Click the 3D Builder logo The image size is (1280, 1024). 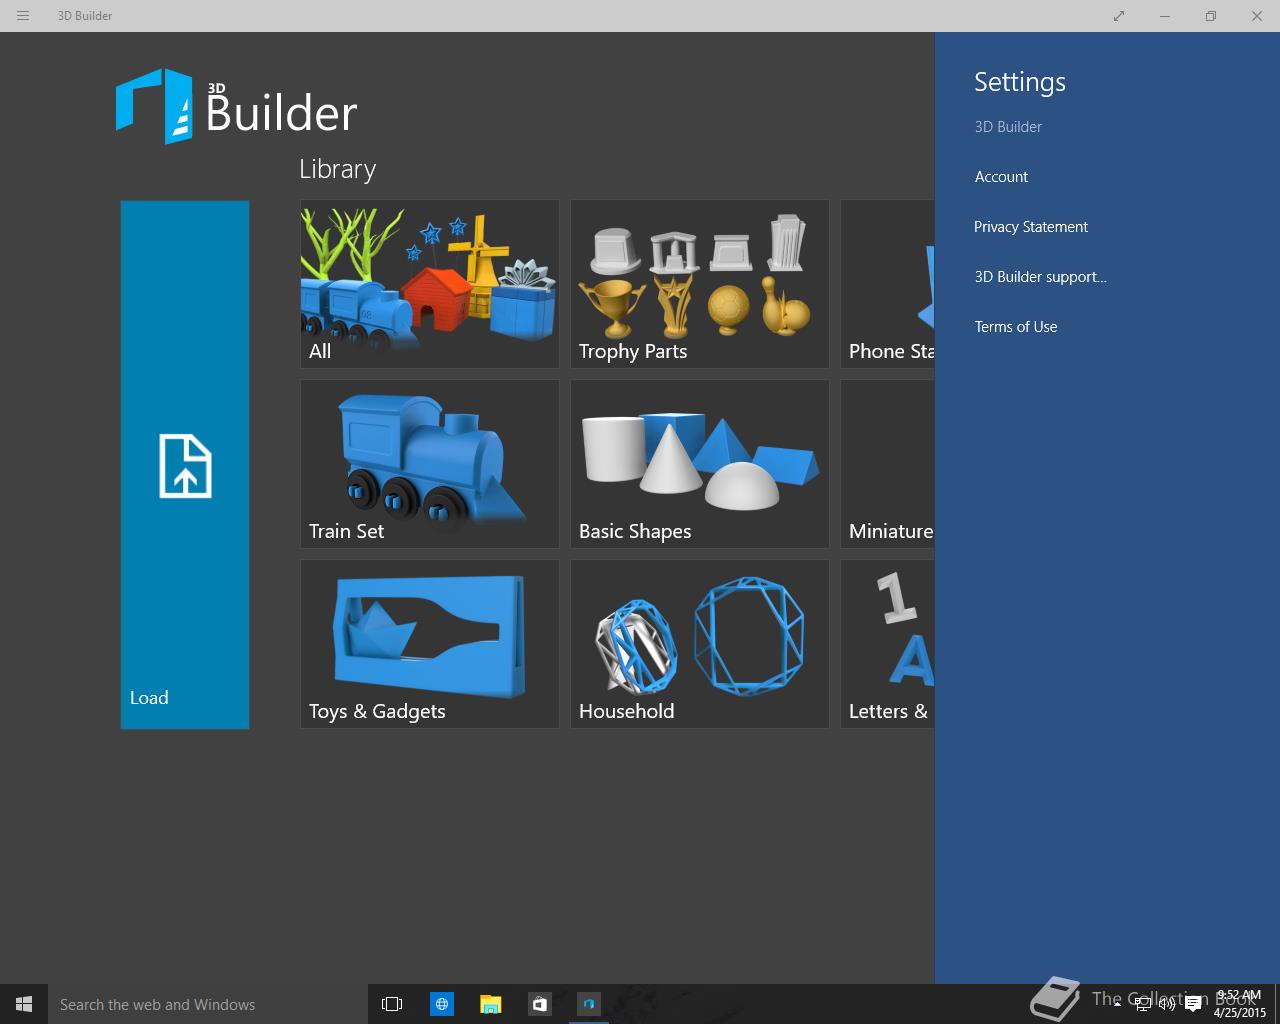[236, 106]
